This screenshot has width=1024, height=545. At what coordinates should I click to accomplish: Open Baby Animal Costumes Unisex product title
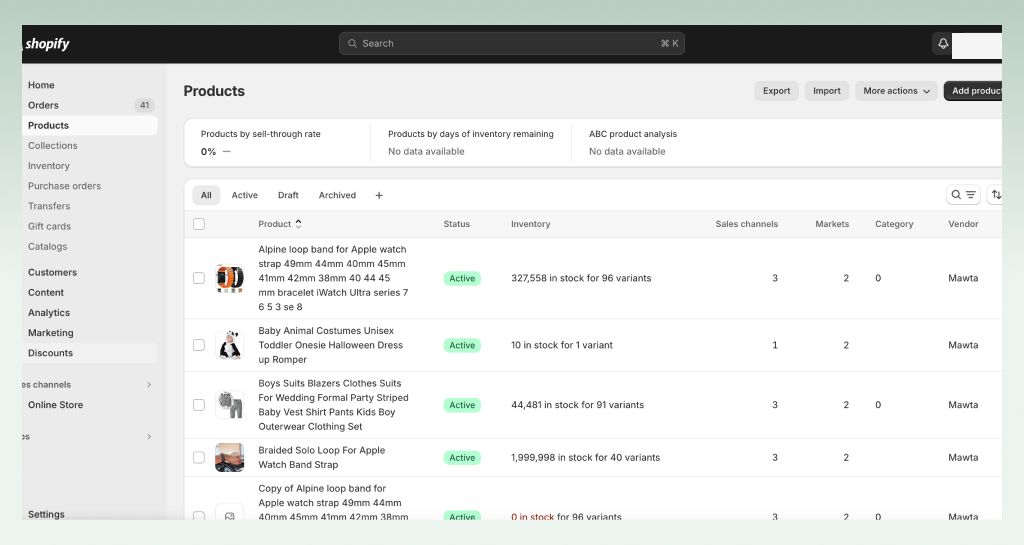click(x=330, y=345)
